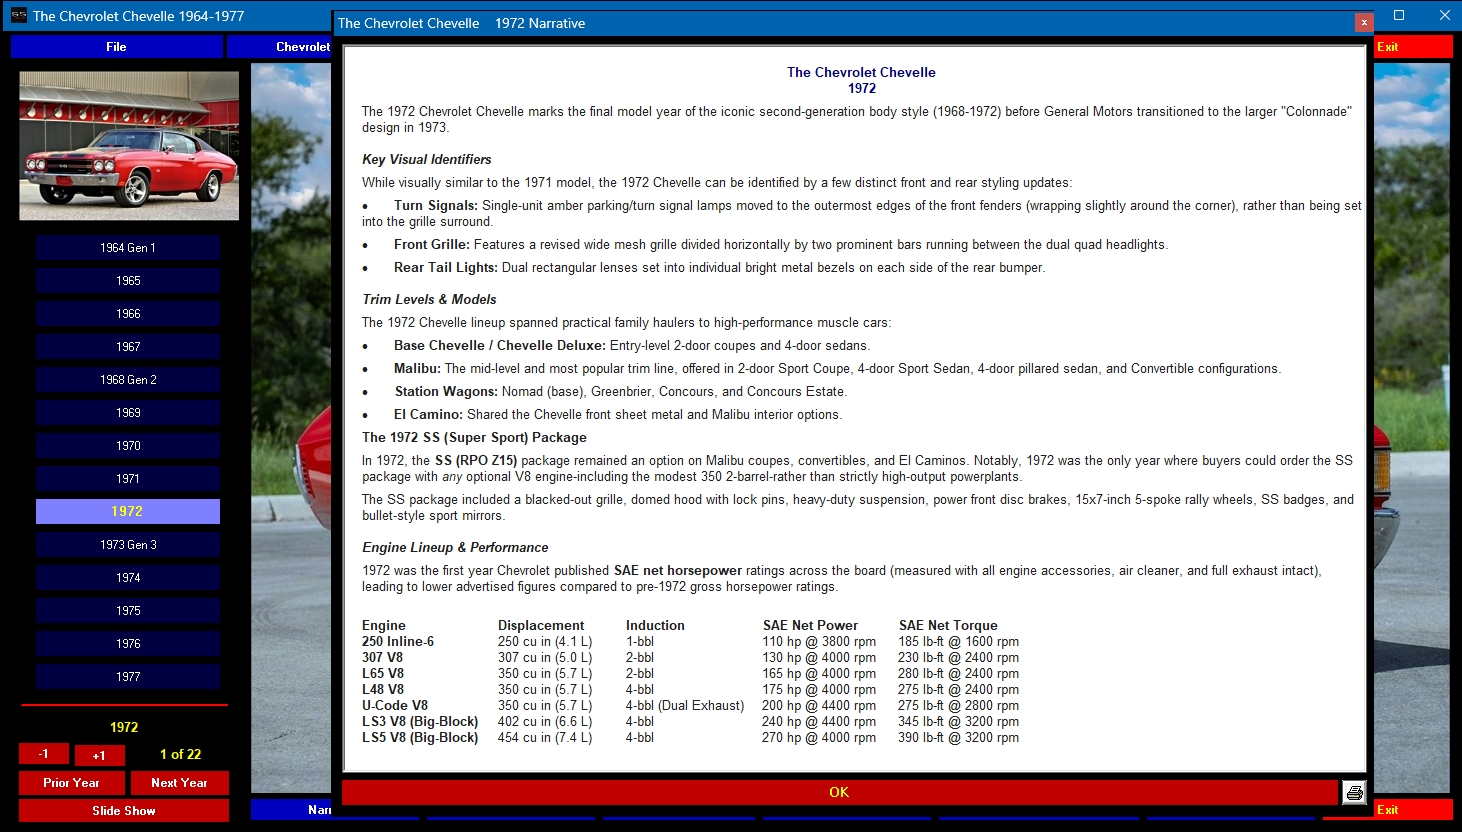Image resolution: width=1462 pixels, height=832 pixels.
Task: Click the '250 Inline-6' engine row label
Action: tap(398, 641)
